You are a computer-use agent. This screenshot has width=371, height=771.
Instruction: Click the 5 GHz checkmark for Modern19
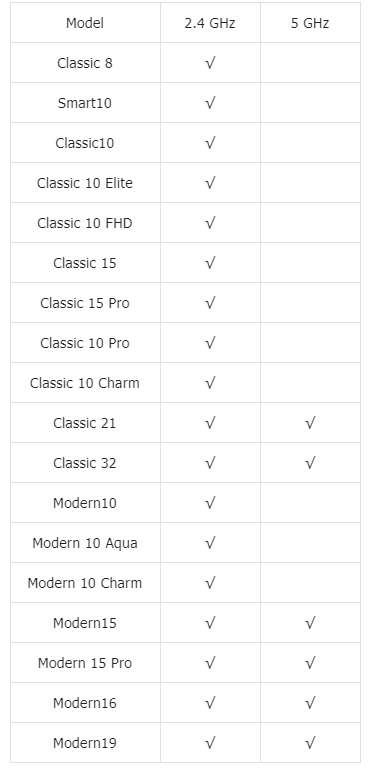coord(310,743)
